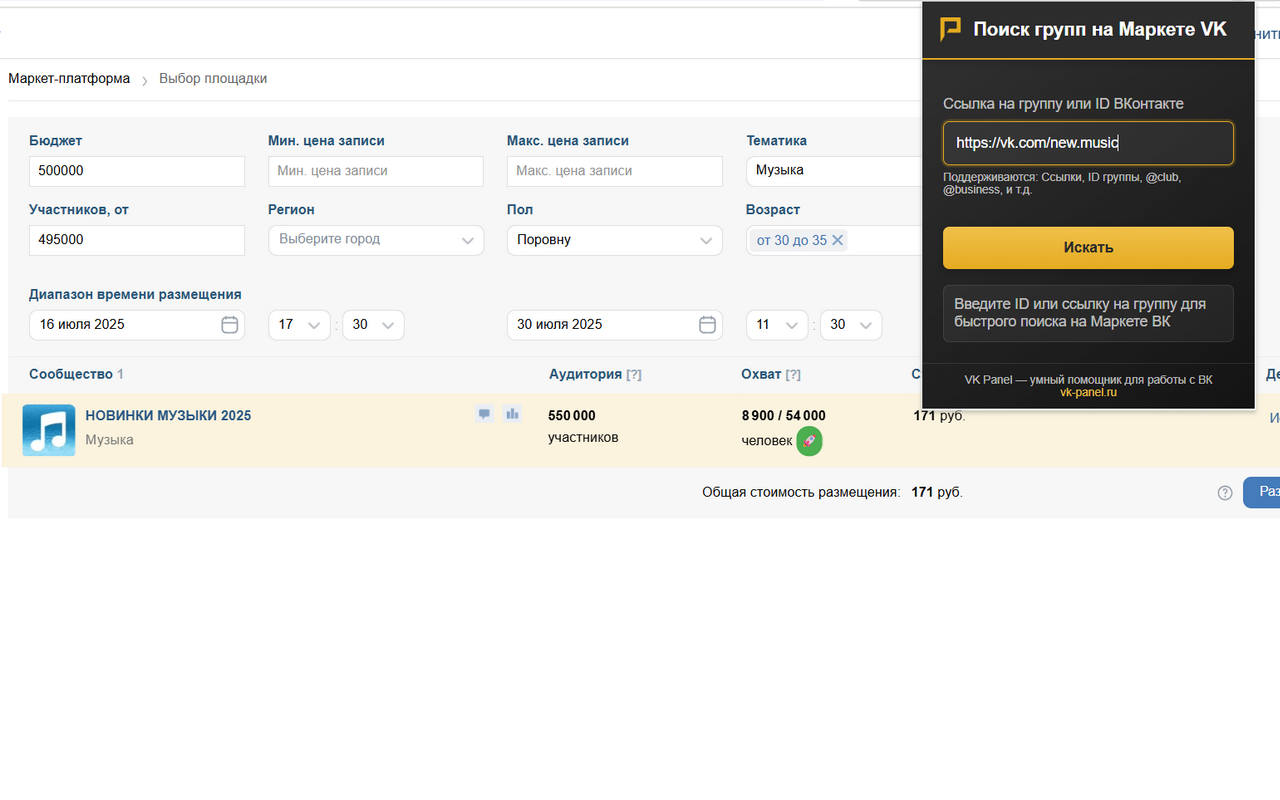Click the start date field 16 июля 2025
The image size is (1280, 800).
pyautogui.click(x=137, y=325)
